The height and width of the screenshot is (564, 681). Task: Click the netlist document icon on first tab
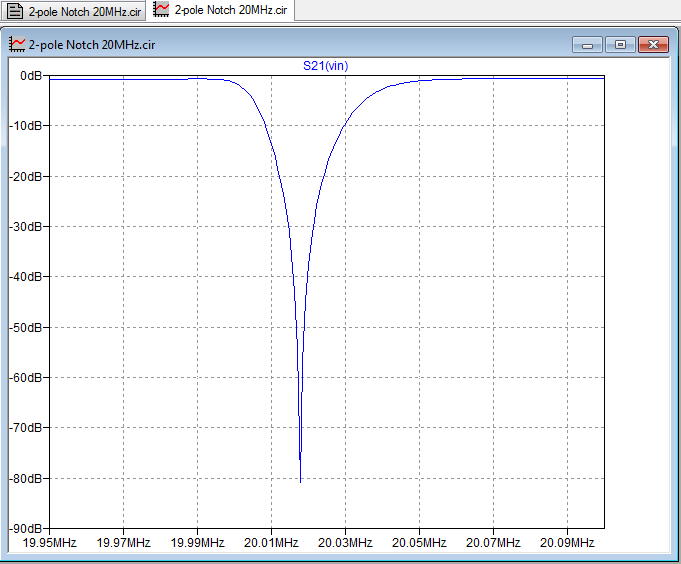pos(15,11)
